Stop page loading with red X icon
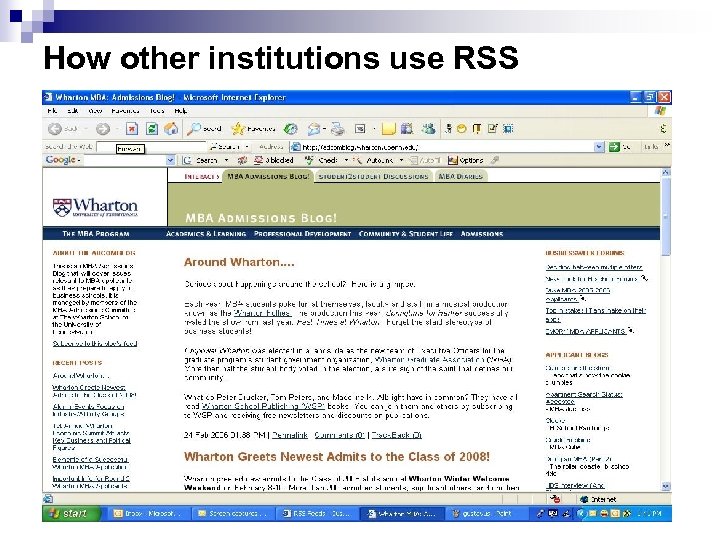This screenshot has width=720, height=540. (x=132, y=129)
